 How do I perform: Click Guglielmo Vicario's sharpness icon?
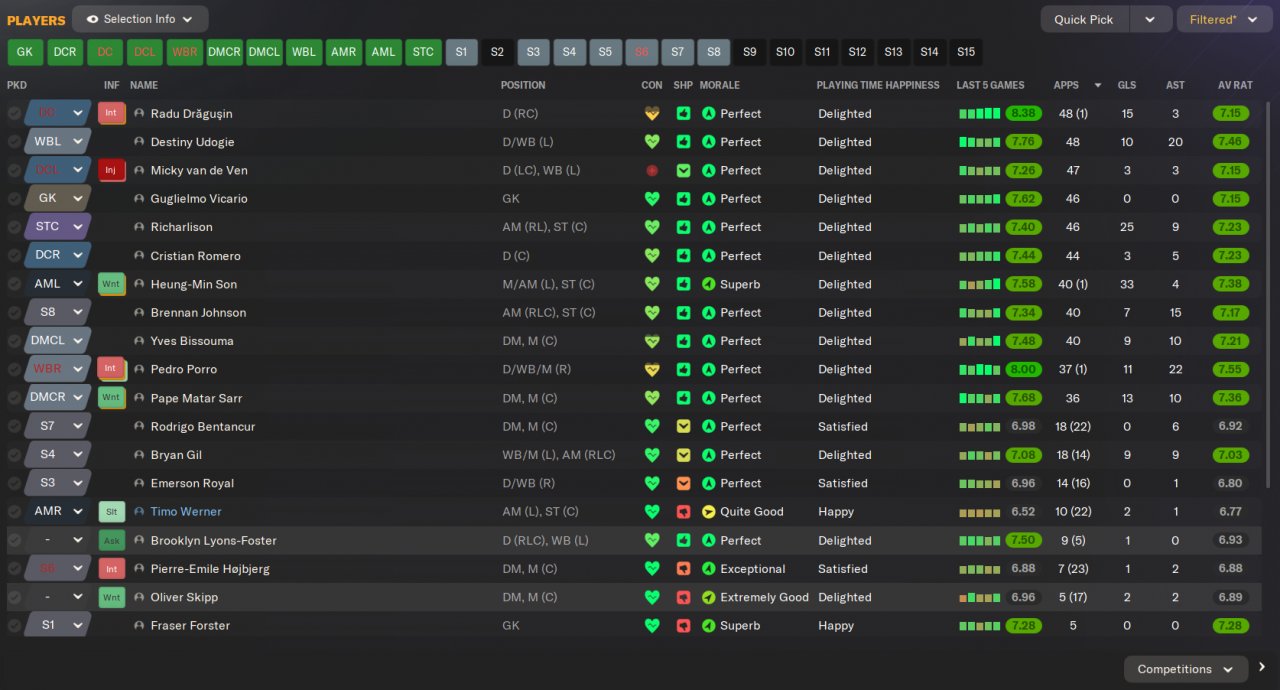coord(683,199)
